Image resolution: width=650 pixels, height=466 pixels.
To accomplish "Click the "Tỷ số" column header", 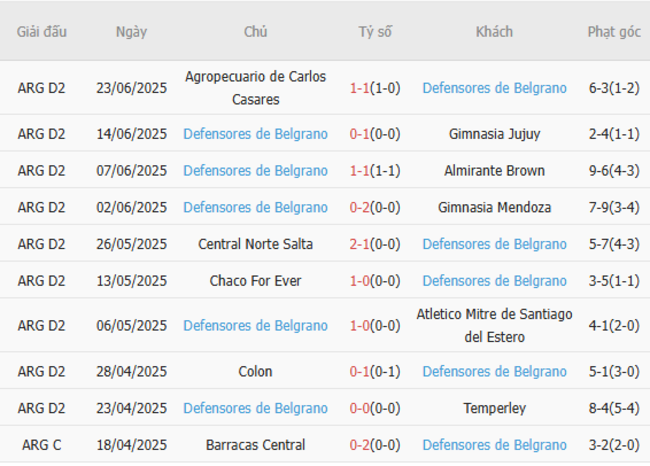I will click(375, 32).
